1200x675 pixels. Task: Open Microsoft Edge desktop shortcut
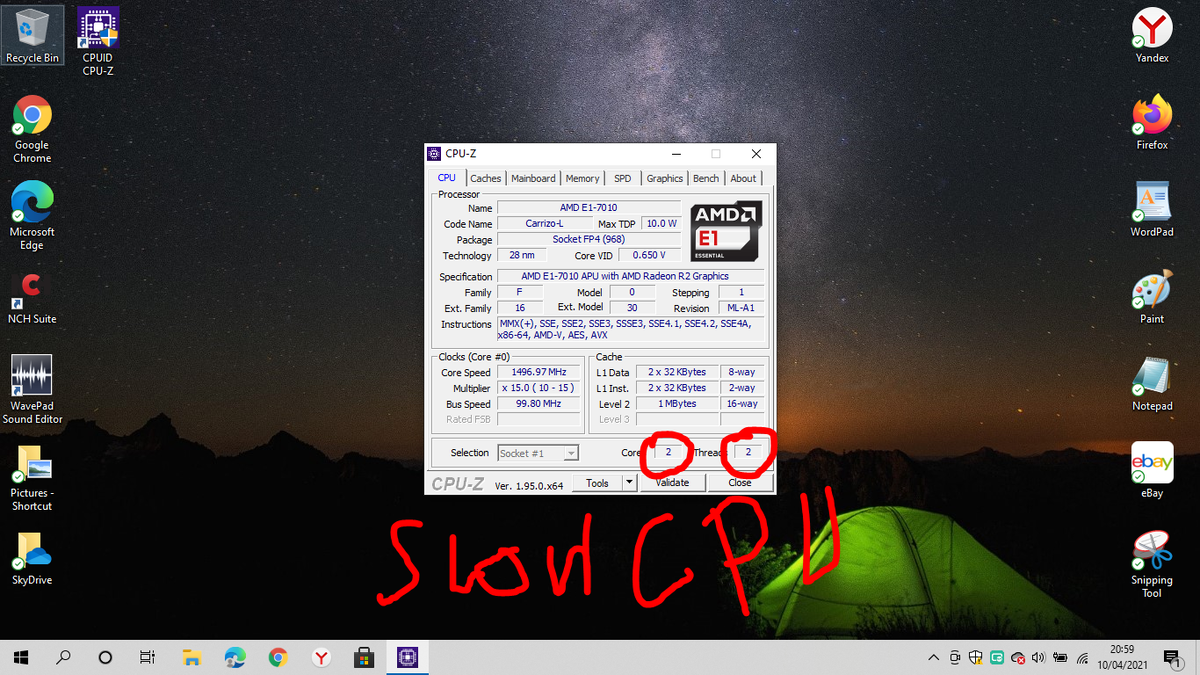pyautogui.click(x=32, y=216)
